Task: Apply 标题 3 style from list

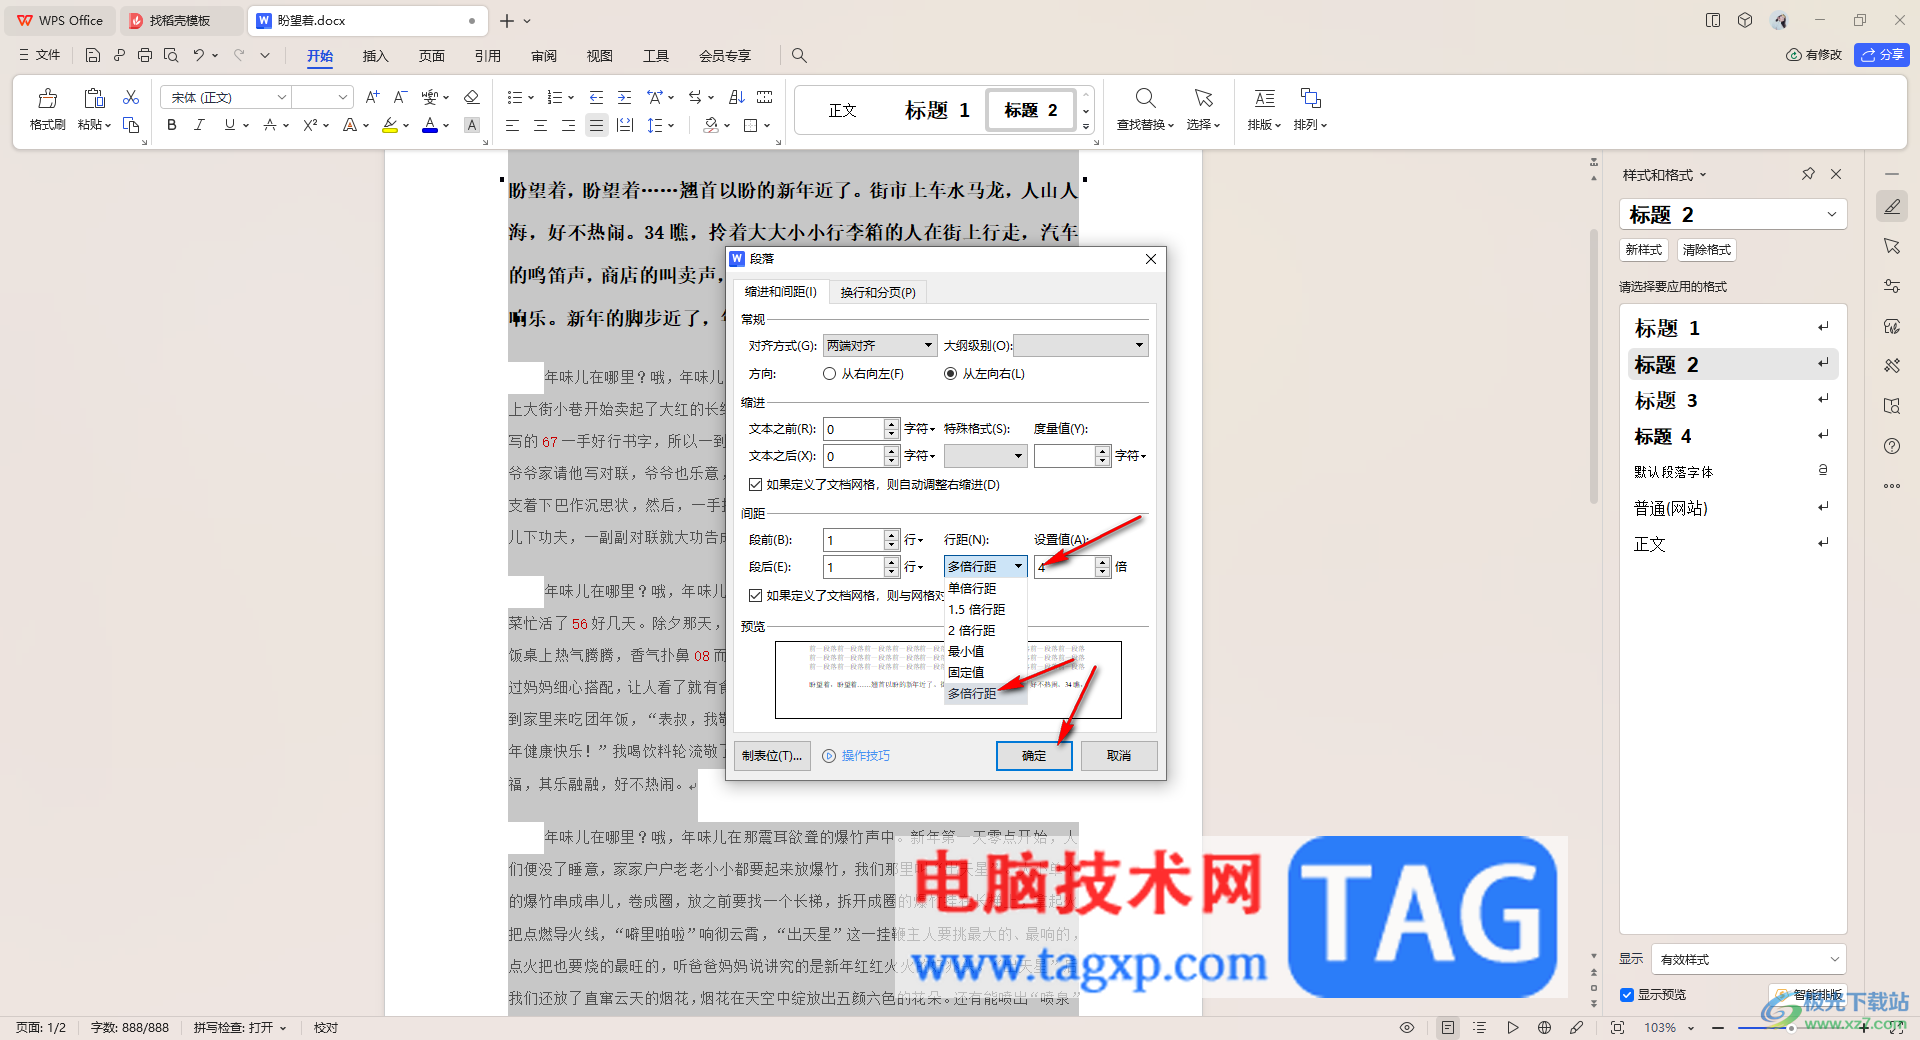Action: pos(1733,400)
